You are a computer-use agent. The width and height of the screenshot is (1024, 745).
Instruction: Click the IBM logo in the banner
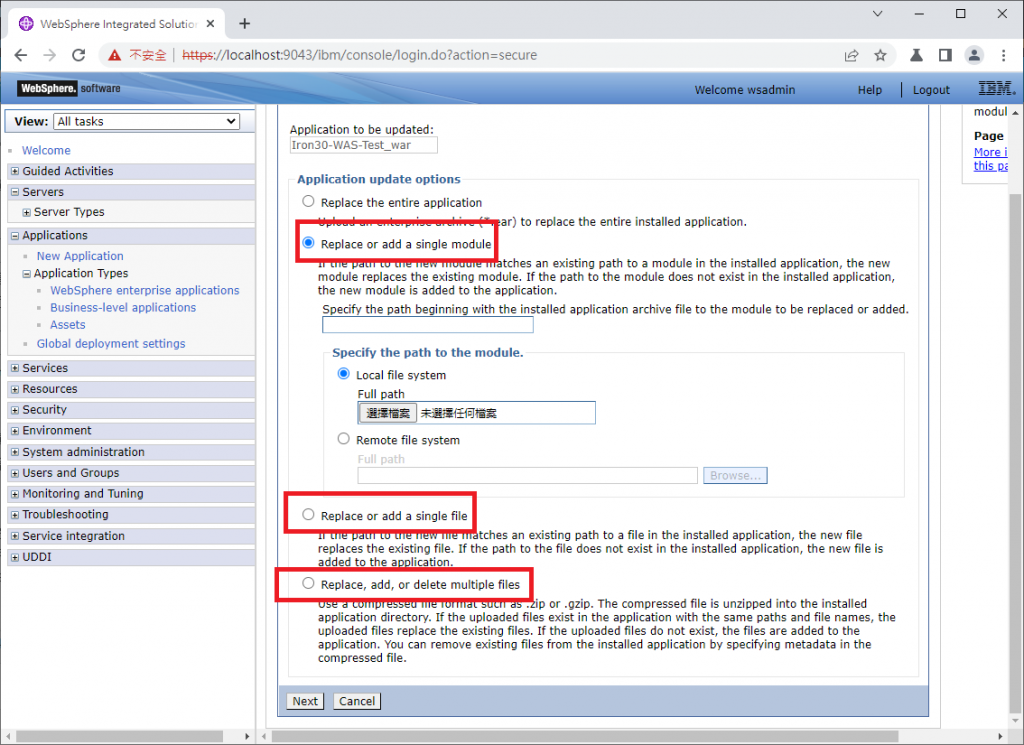click(996, 88)
